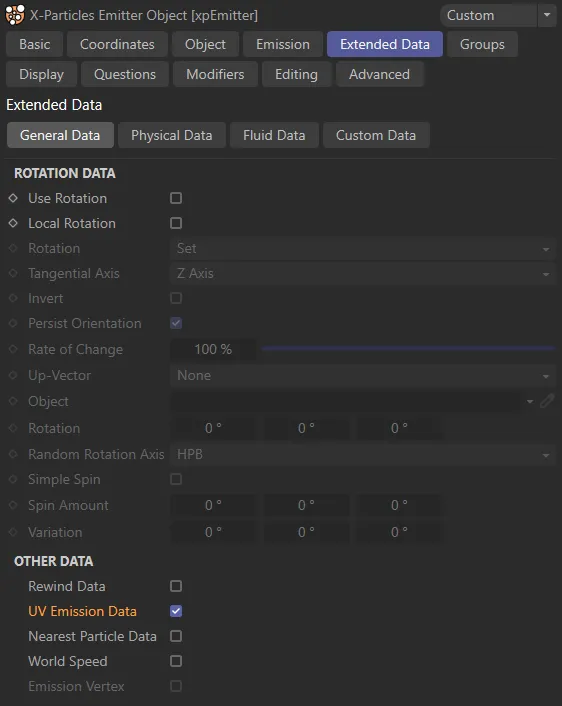Viewport: 562px width, 706px height.
Task: Open the Up-Vector dropdown showing None
Action: point(363,376)
